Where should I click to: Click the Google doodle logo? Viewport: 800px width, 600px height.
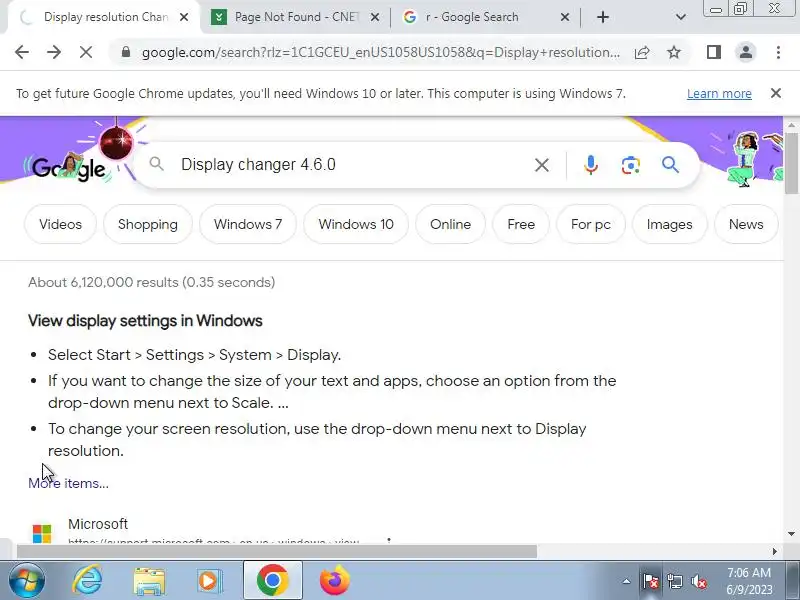(x=69, y=167)
